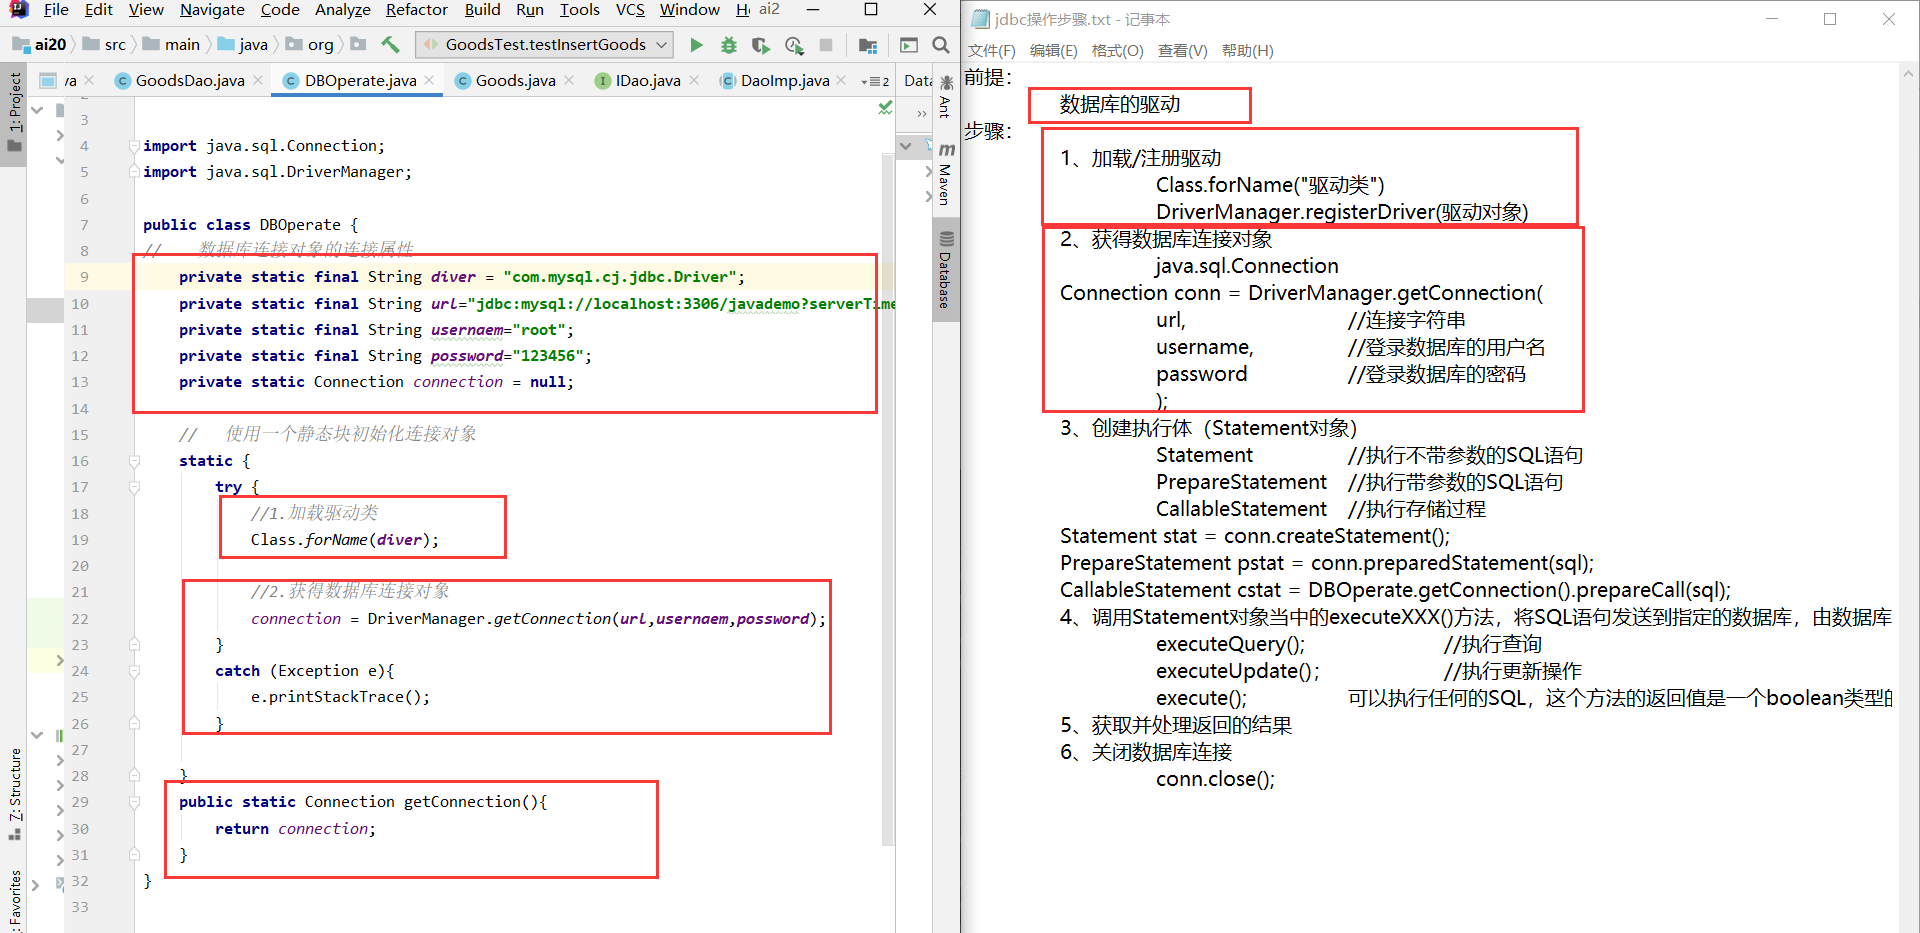This screenshot has height=933, width=1920.
Task: Click the editor vertical scrollbar thumb
Action: (x=888, y=500)
